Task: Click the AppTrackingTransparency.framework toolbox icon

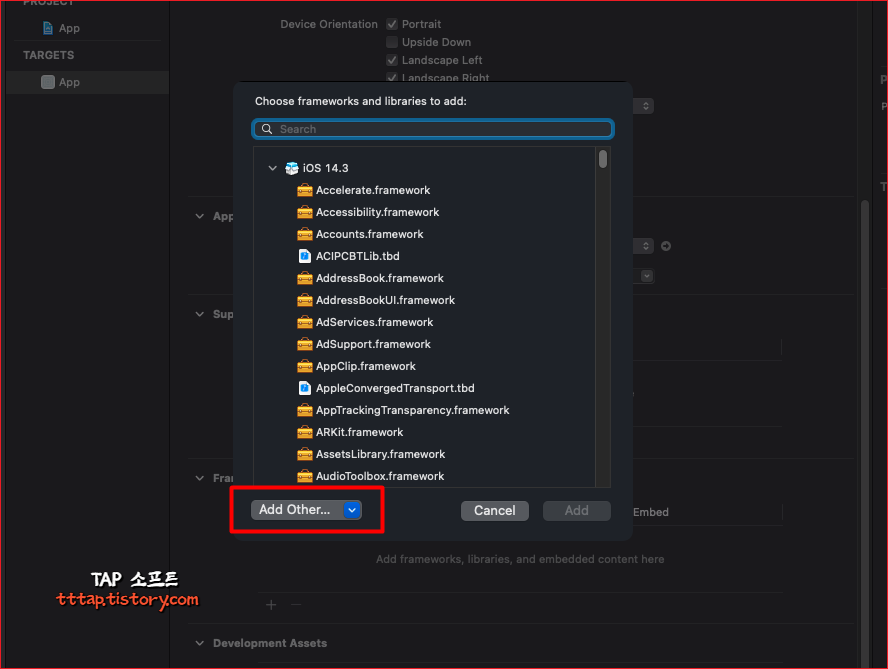Action: tap(305, 410)
